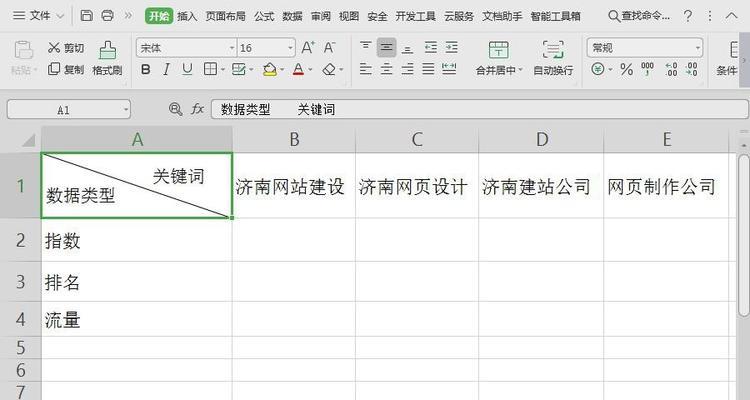Center text horizontally
The height and width of the screenshot is (400, 750).
click(386, 69)
